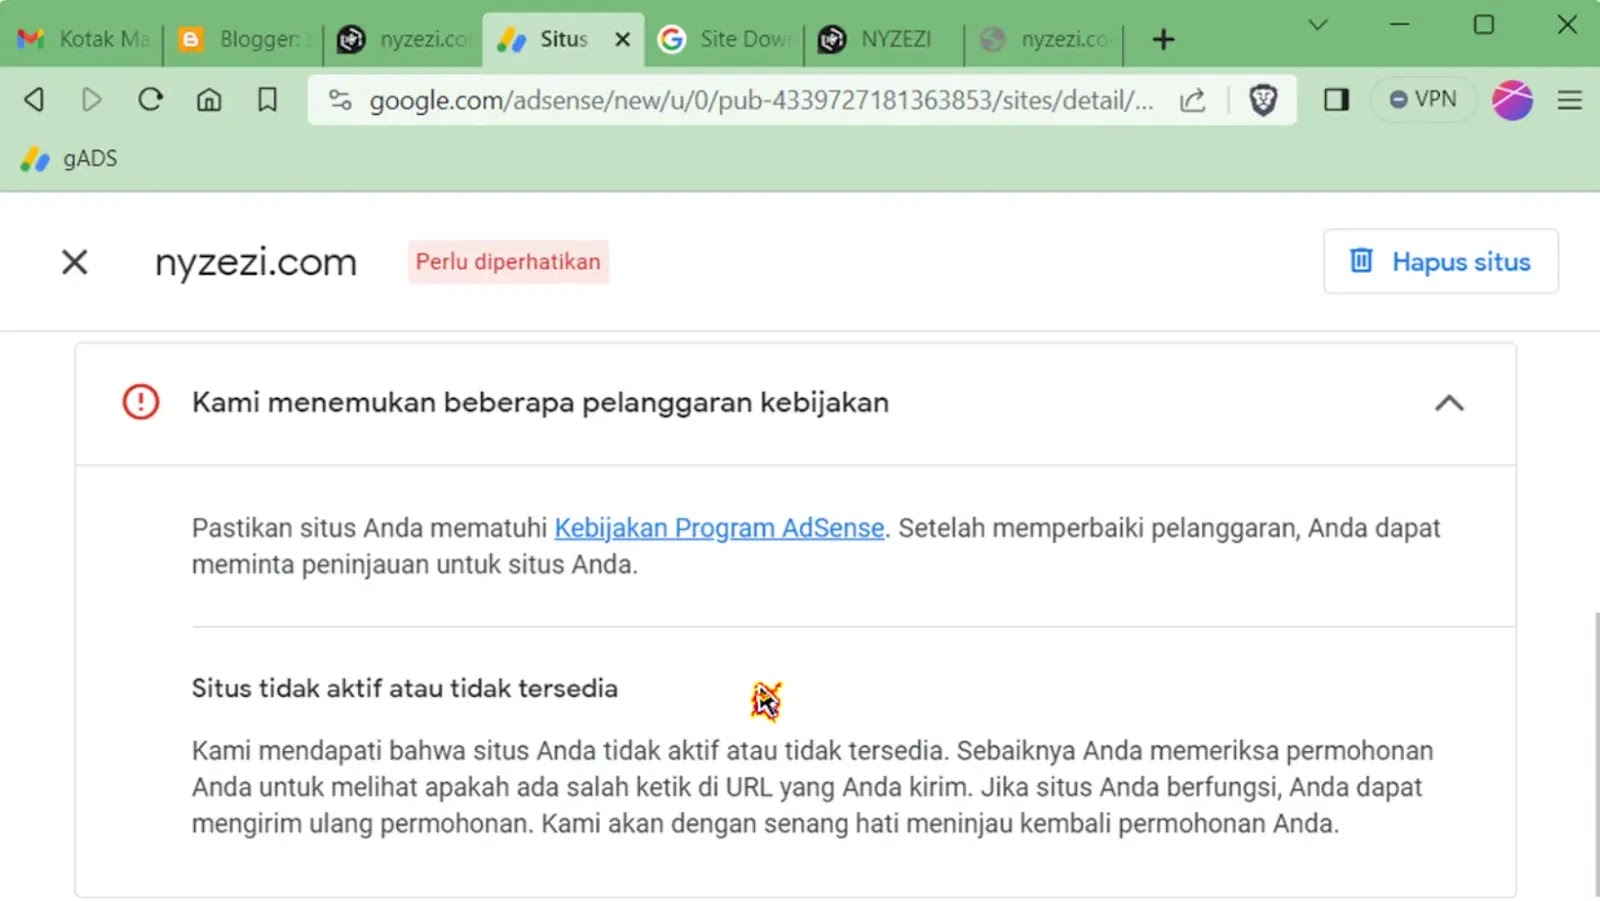This screenshot has width=1600, height=901.
Task: Open the browser home page
Action: coord(208,99)
